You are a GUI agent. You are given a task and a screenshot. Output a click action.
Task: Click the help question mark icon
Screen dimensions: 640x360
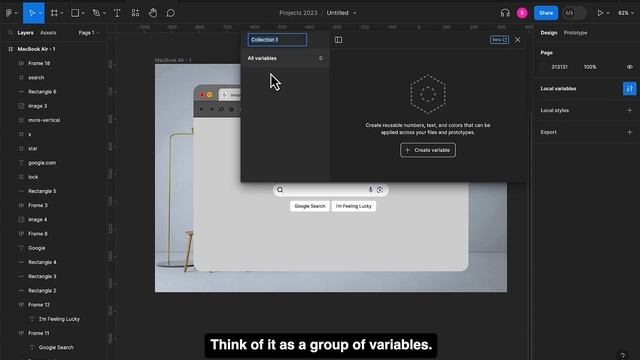[622, 356]
